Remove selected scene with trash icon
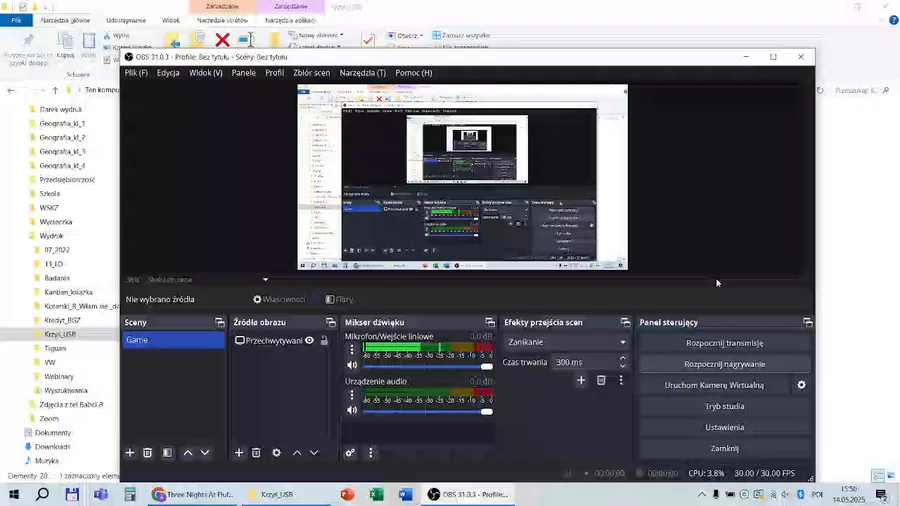The height and width of the screenshot is (506, 900). point(148,453)
